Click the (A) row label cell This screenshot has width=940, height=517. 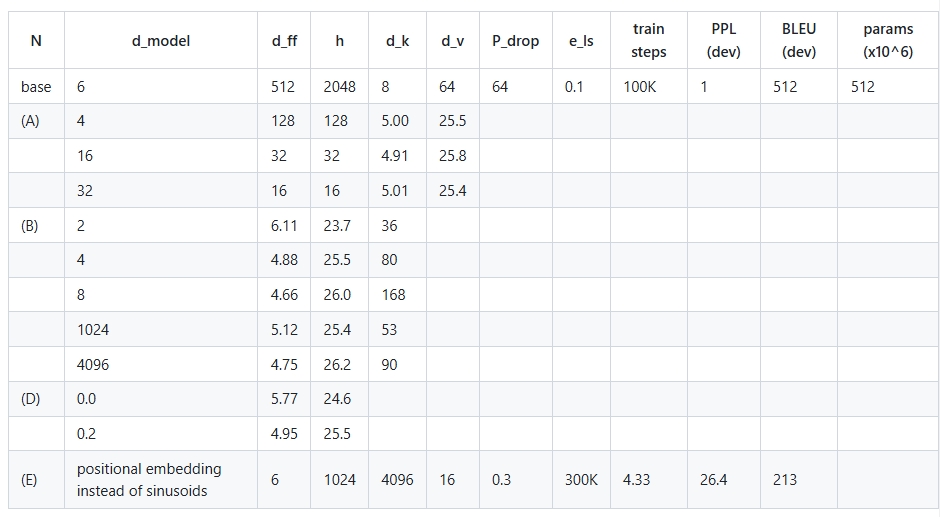coord(37,121)
